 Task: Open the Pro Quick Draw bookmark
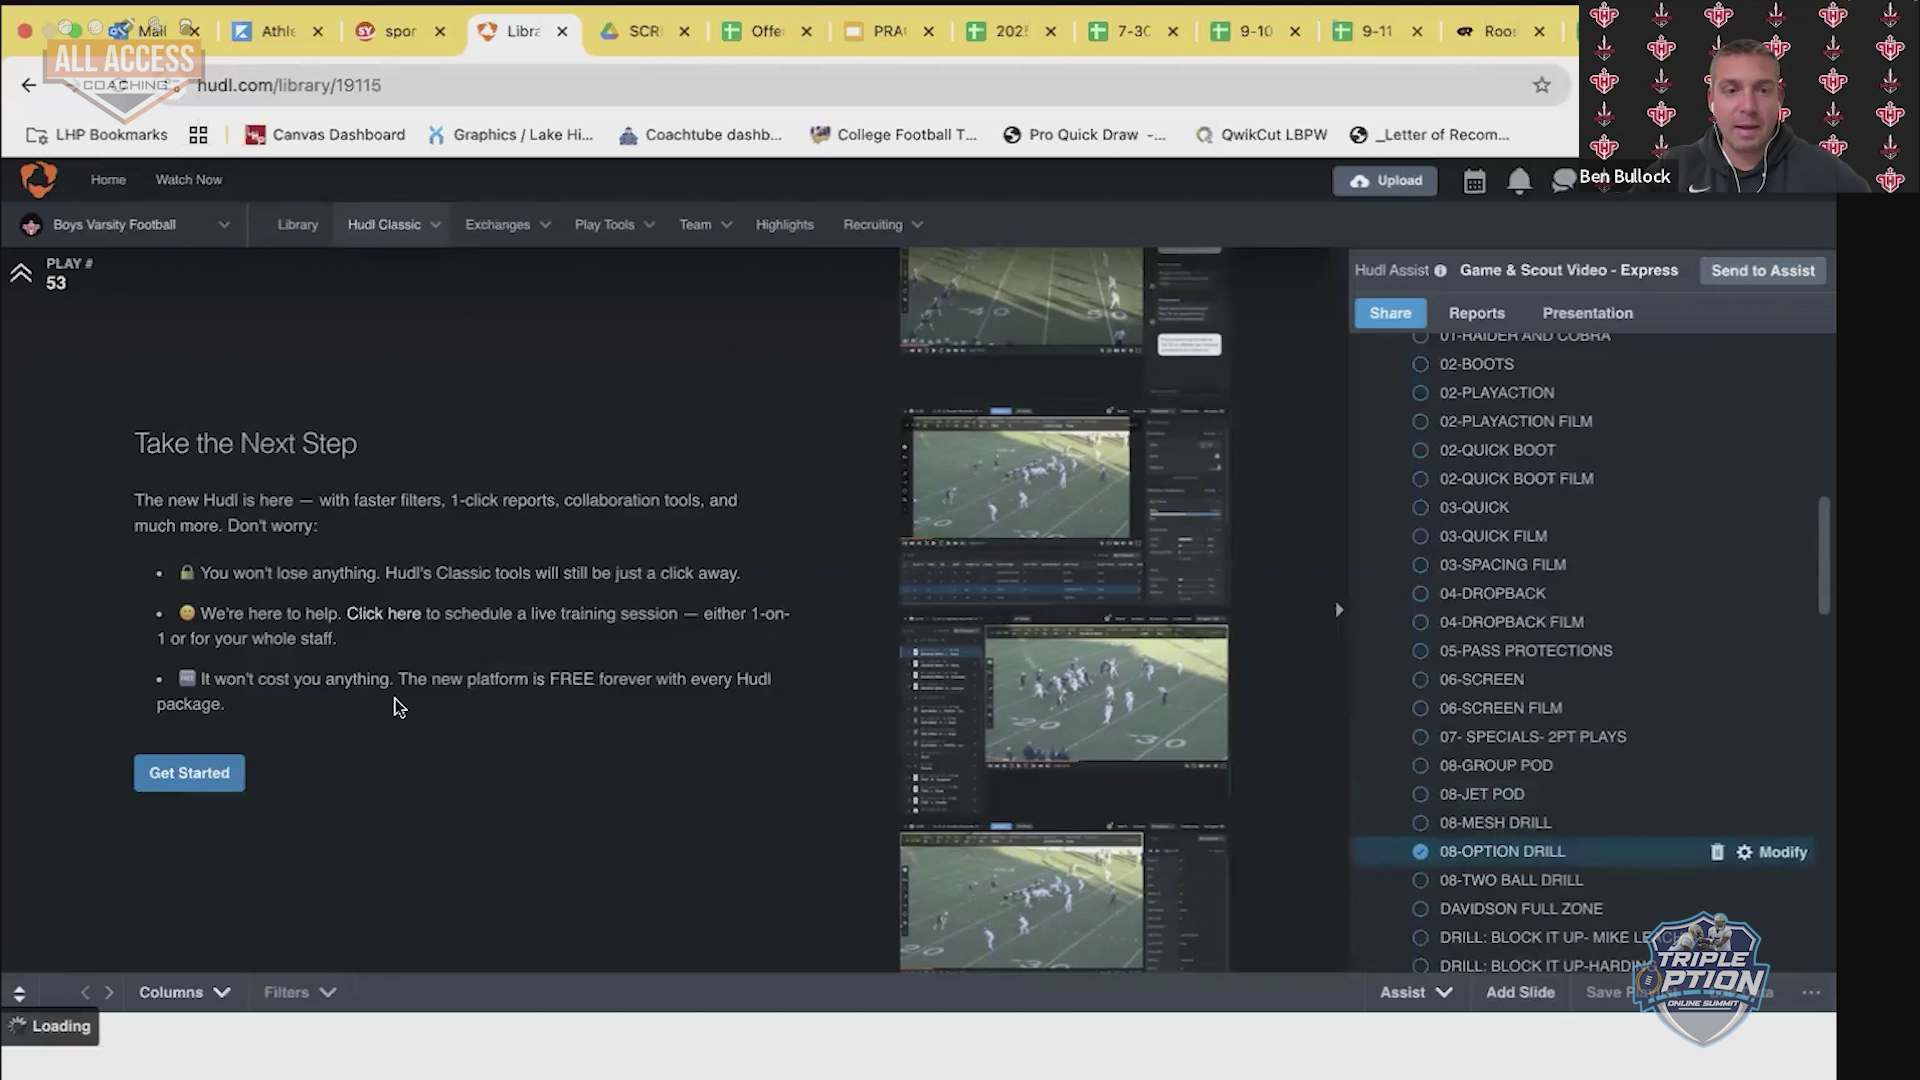pyautogui.click(x=1084, y=135)
